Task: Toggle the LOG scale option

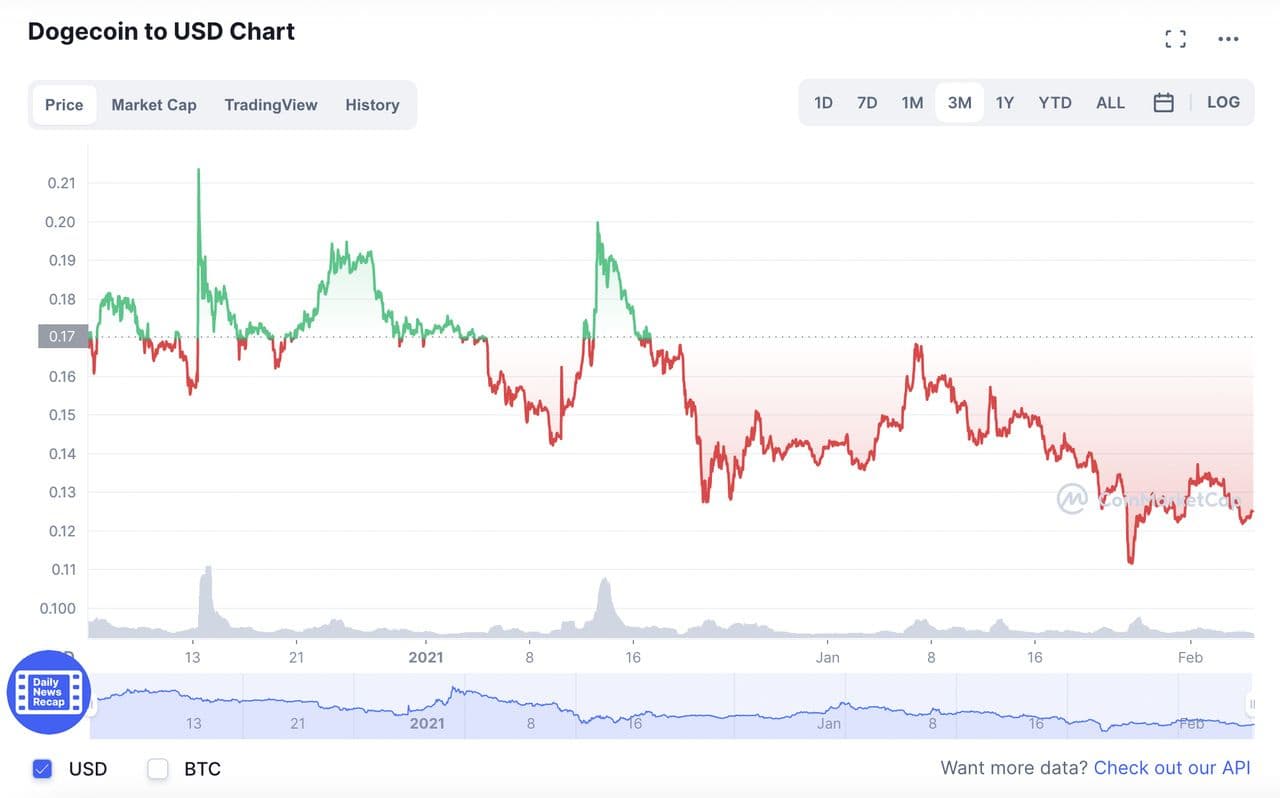Action: tap(1223, 102)
